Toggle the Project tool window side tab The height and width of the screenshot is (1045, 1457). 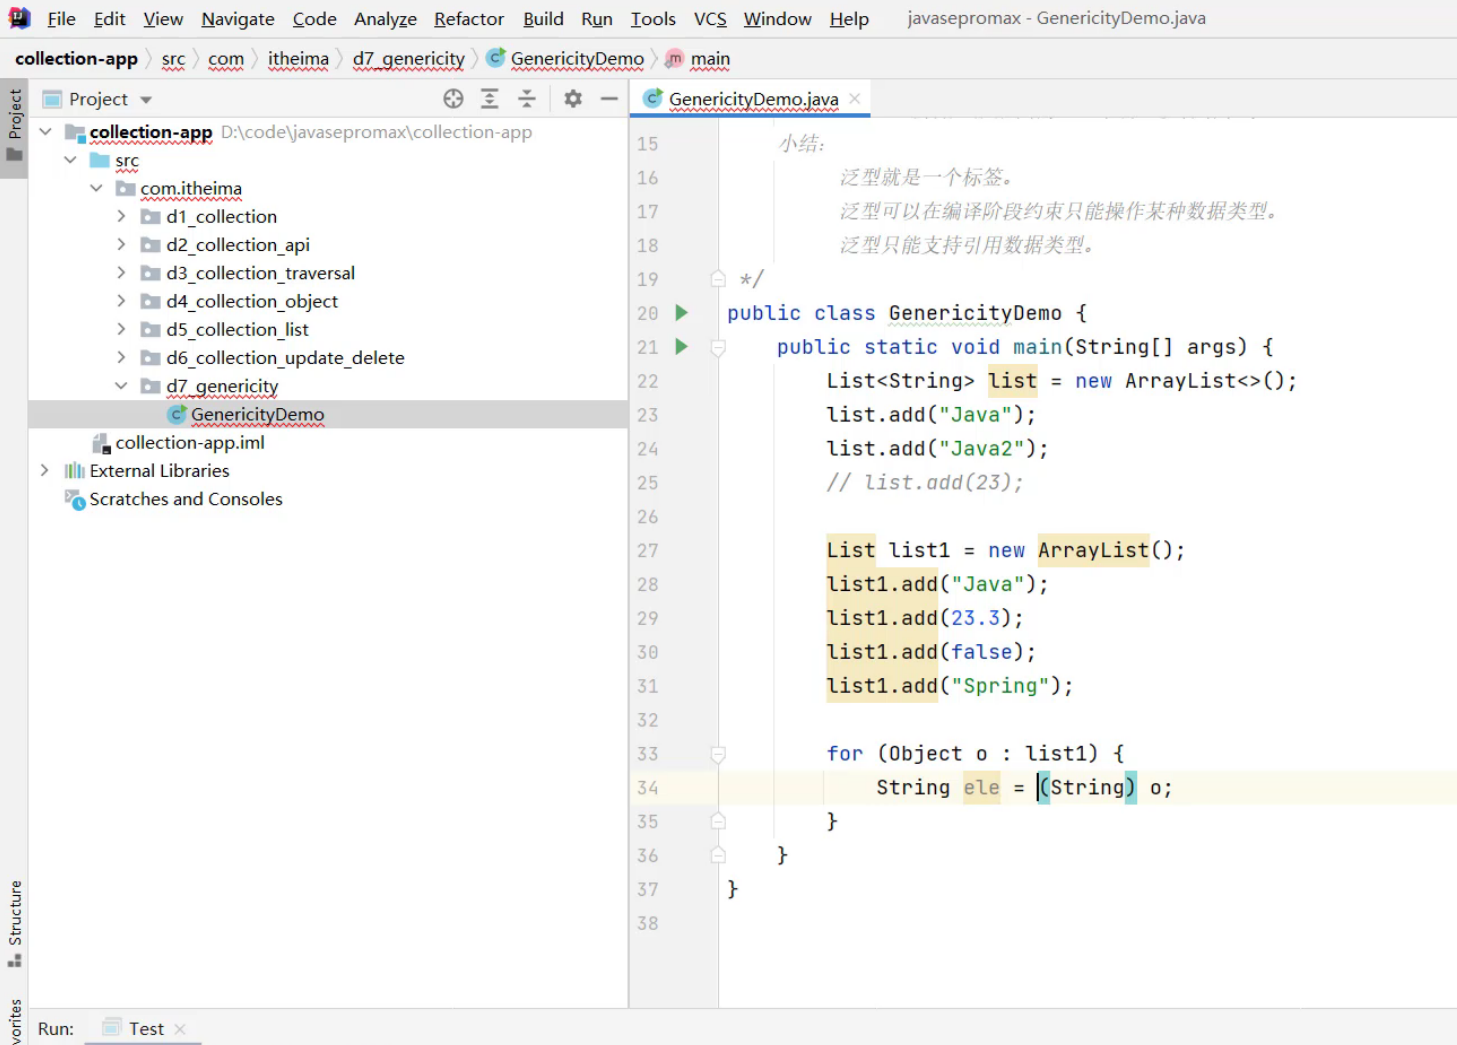[x=14, y=127]
